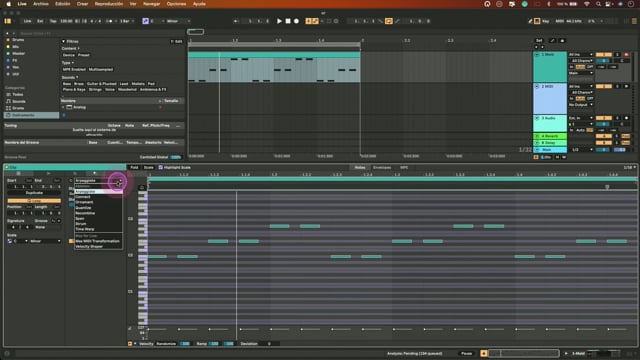Open the Ayuda menu
This screenshot has height=360, width=640.
pyautogui.click(x=199, y=4)
